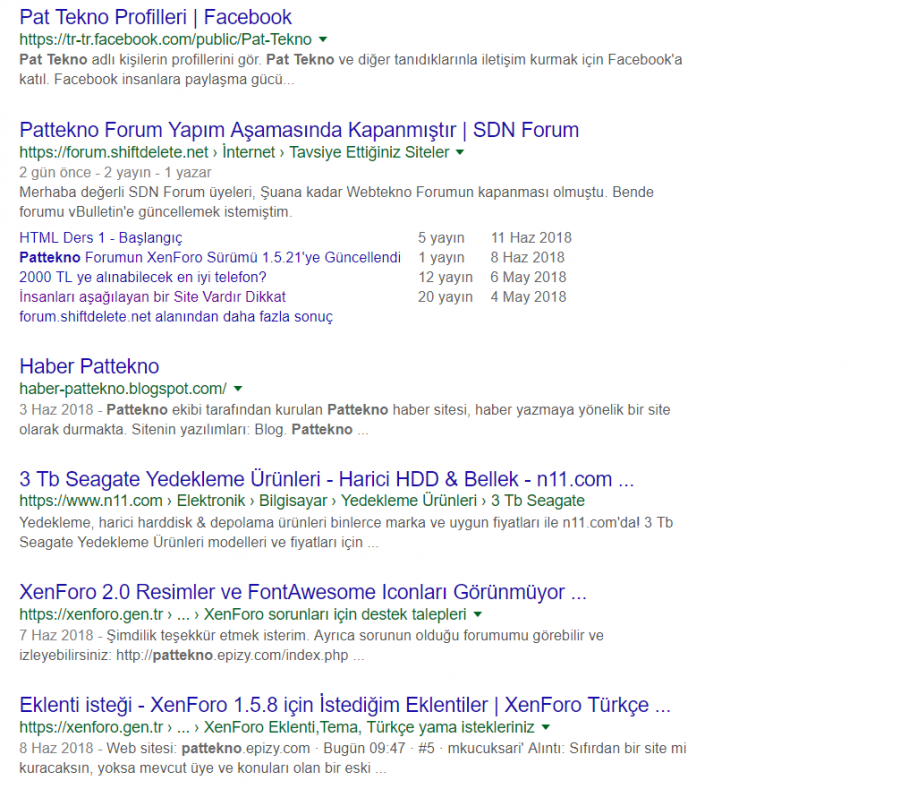Open the 3 Tb Seagate Yedekleme Ürünleri result
900x789 pixels.
coord(327,479)
